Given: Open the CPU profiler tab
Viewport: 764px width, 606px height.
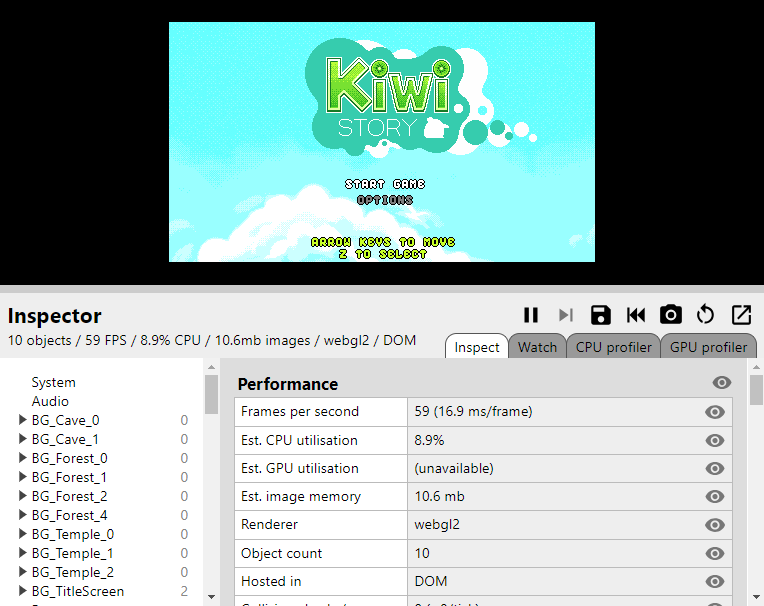Looking at the screenshot, I should pyautogui.click(x=613, y=347).
